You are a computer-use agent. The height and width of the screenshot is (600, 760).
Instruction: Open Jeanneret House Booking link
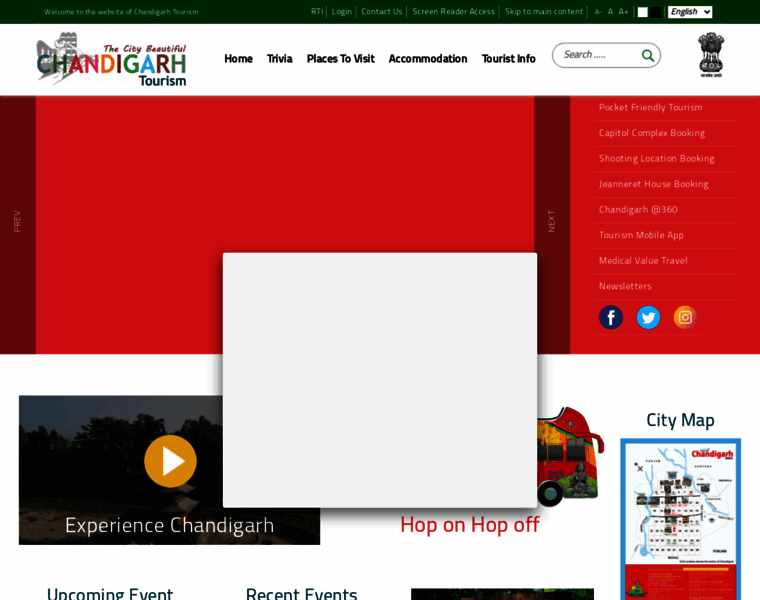pos(653,184)
